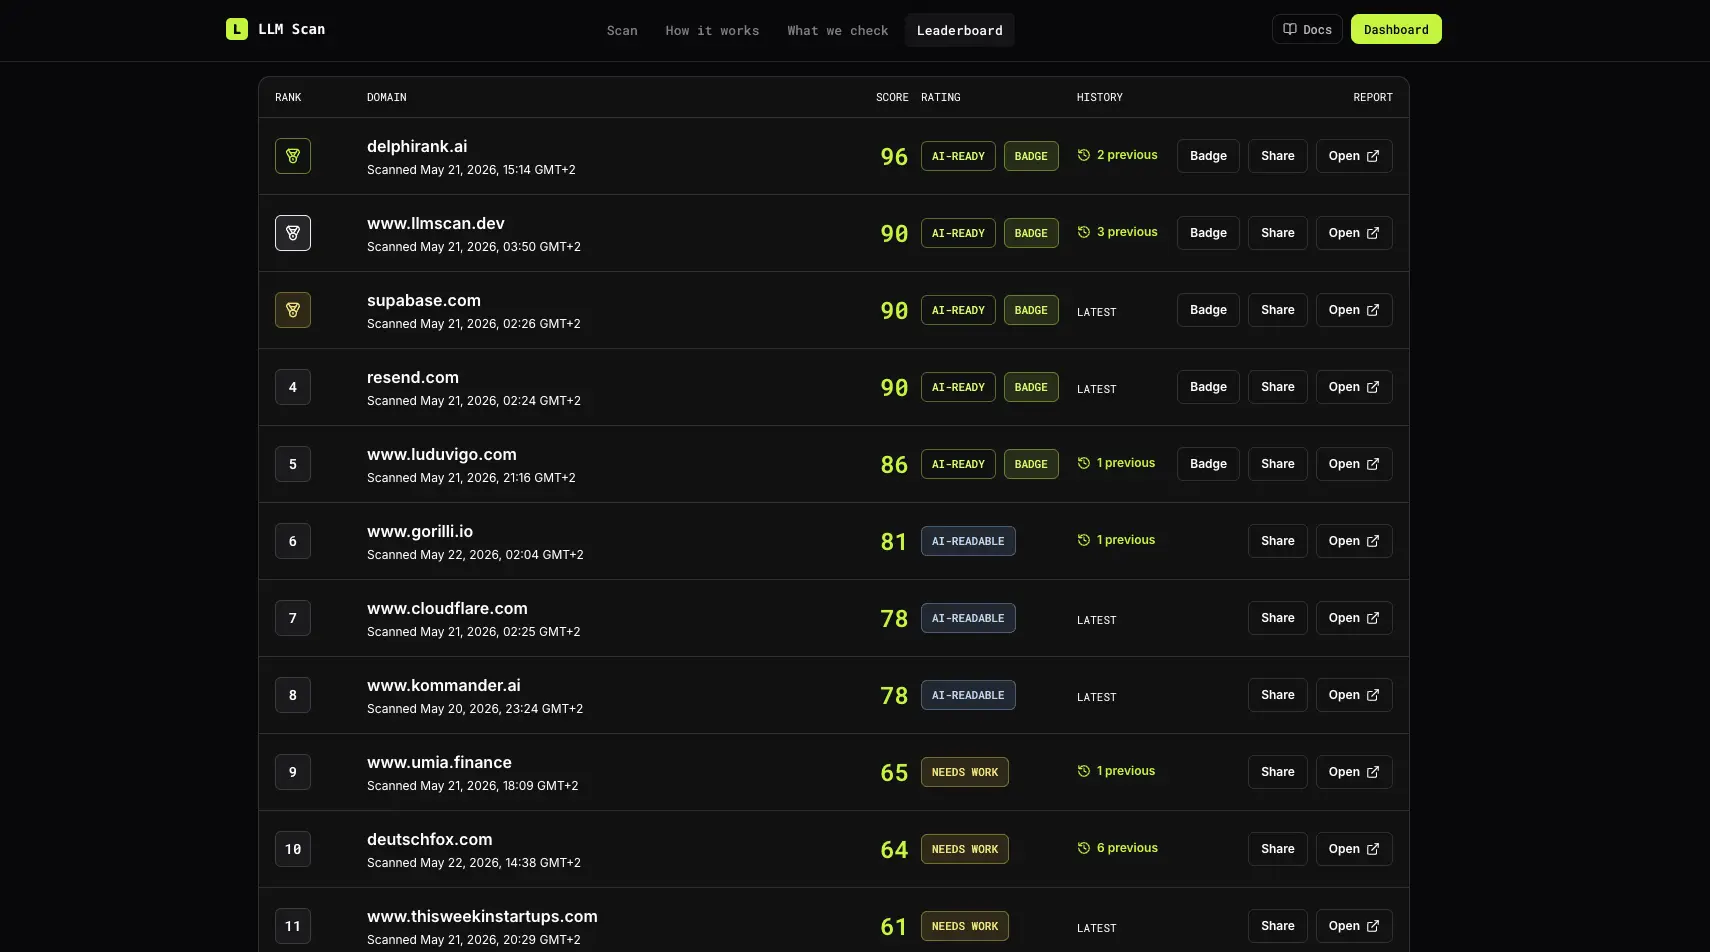Viewport: 1710px width, 952px height.
Task: Select the Leaderboard tab
Action: point(959,30)
